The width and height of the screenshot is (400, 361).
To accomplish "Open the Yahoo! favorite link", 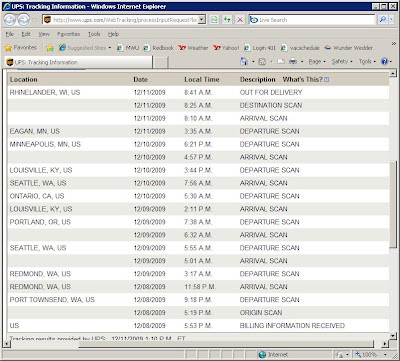I will (226, 48).
